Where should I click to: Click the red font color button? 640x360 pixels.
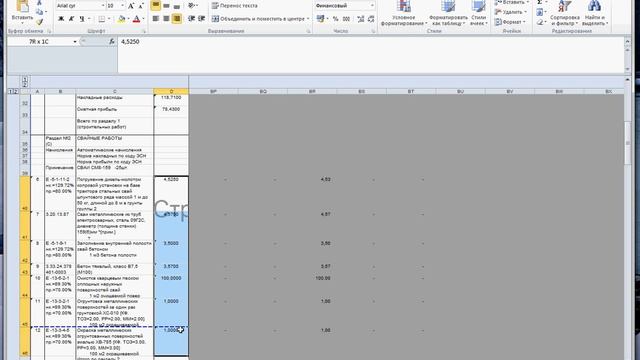point(136,19)
